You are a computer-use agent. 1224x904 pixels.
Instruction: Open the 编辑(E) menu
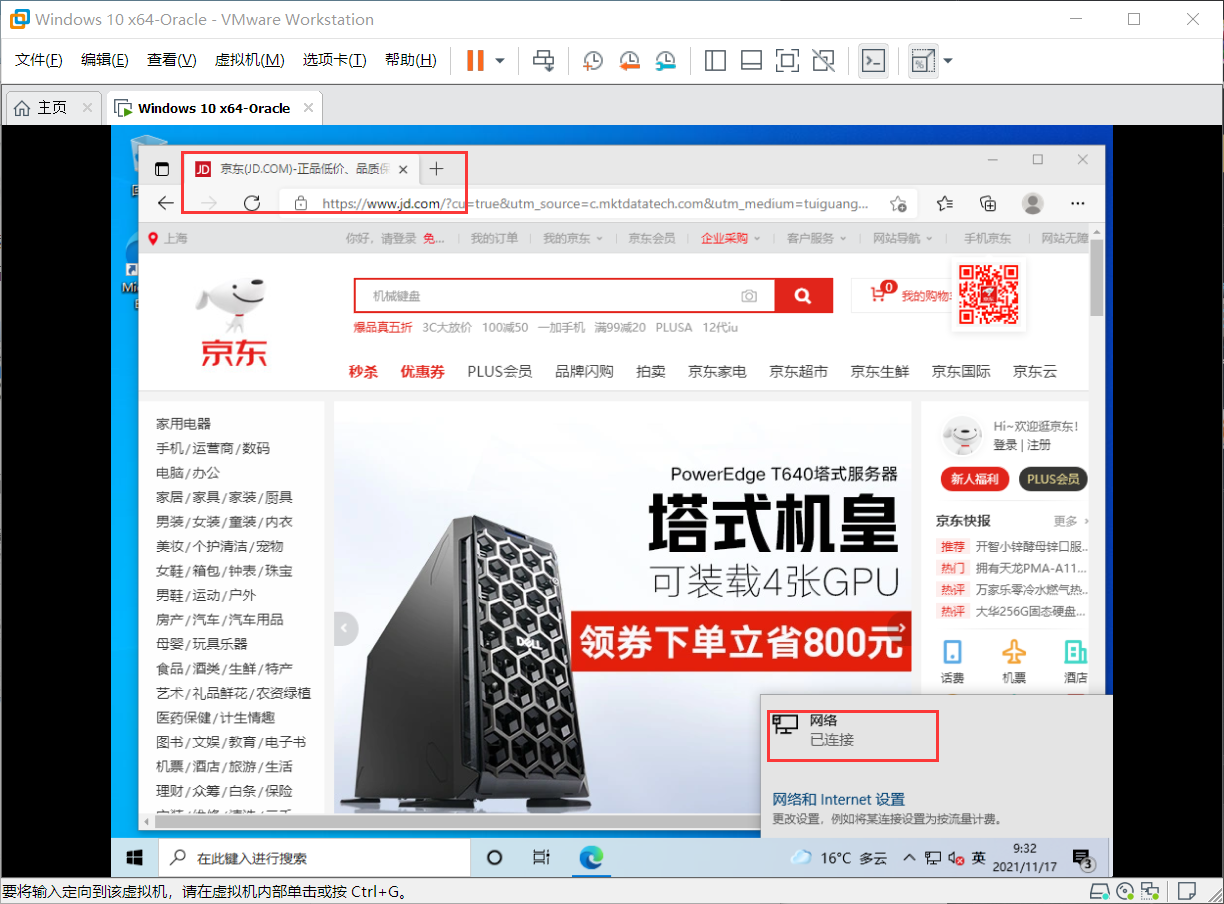coord(105,60)
